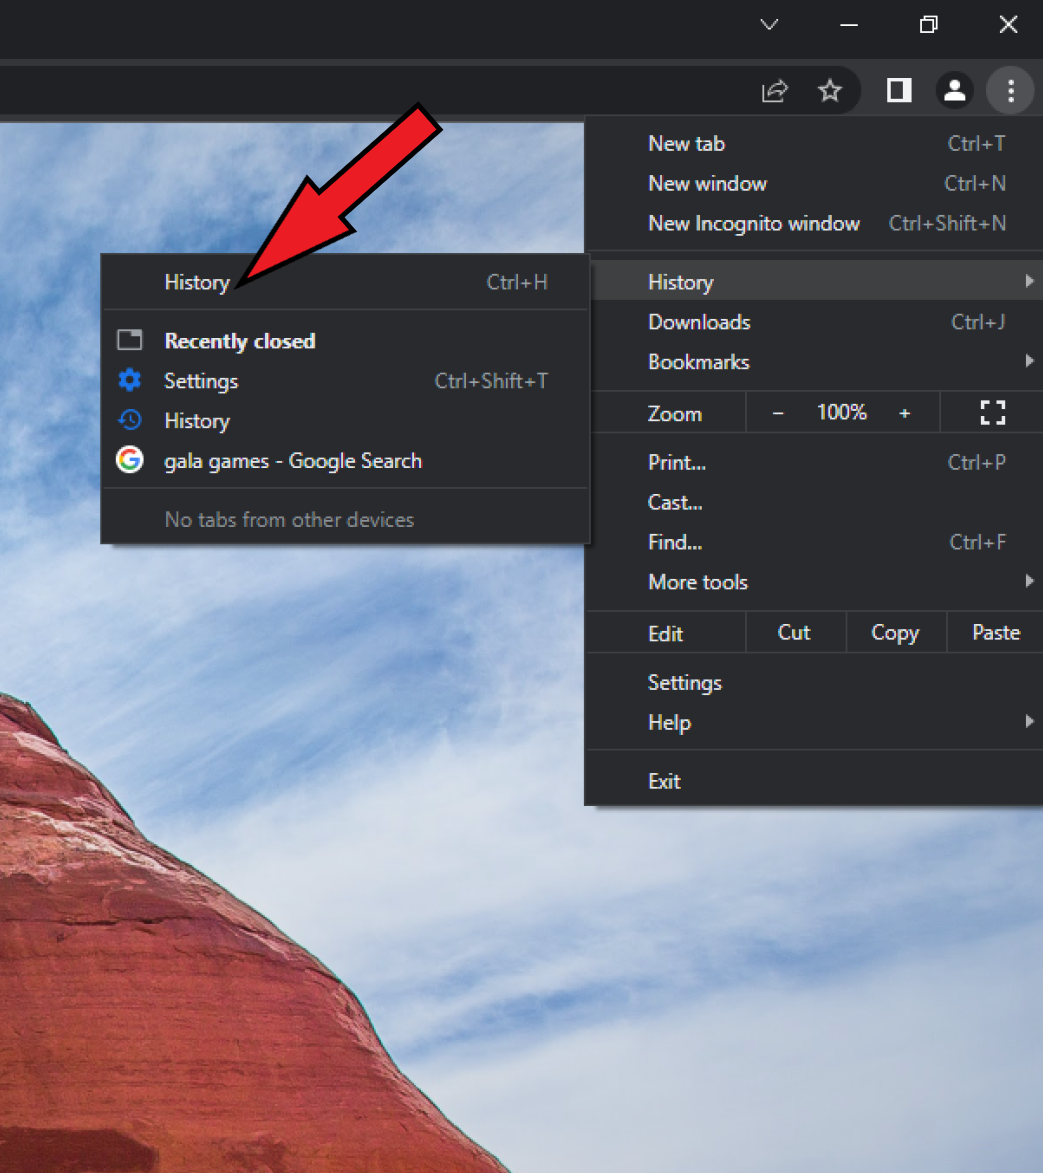Minimize the browser window
This screenshot has height=1173, width=1043.
point(849,25)
